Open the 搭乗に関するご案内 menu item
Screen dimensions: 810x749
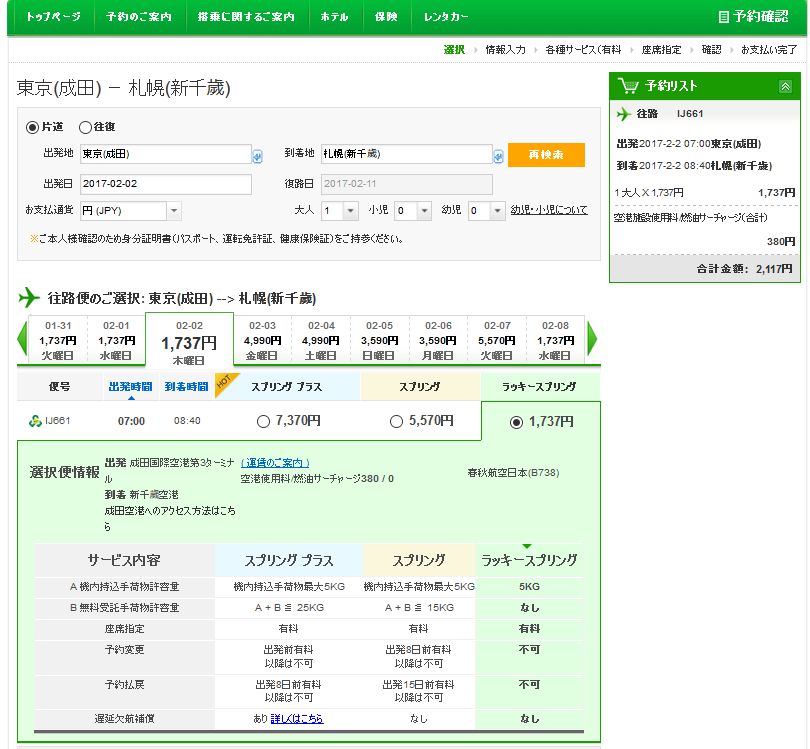coord(246,17)
